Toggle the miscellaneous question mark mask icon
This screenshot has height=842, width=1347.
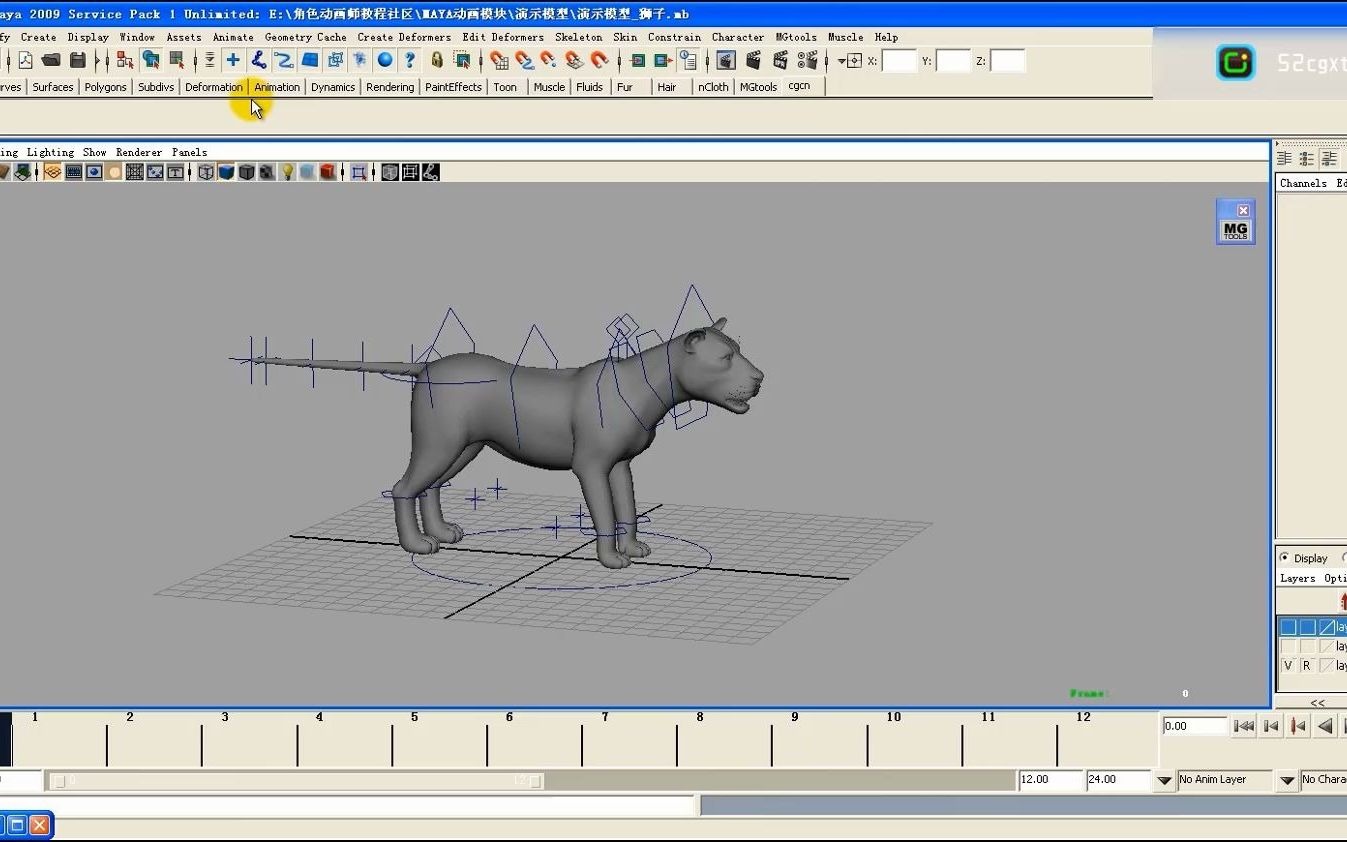(410, 61)
